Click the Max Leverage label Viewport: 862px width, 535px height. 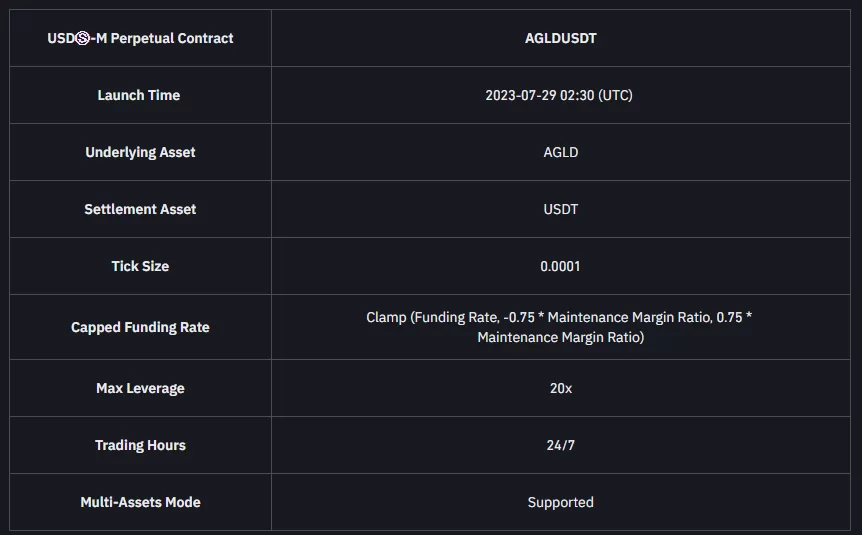coord(140,388)
